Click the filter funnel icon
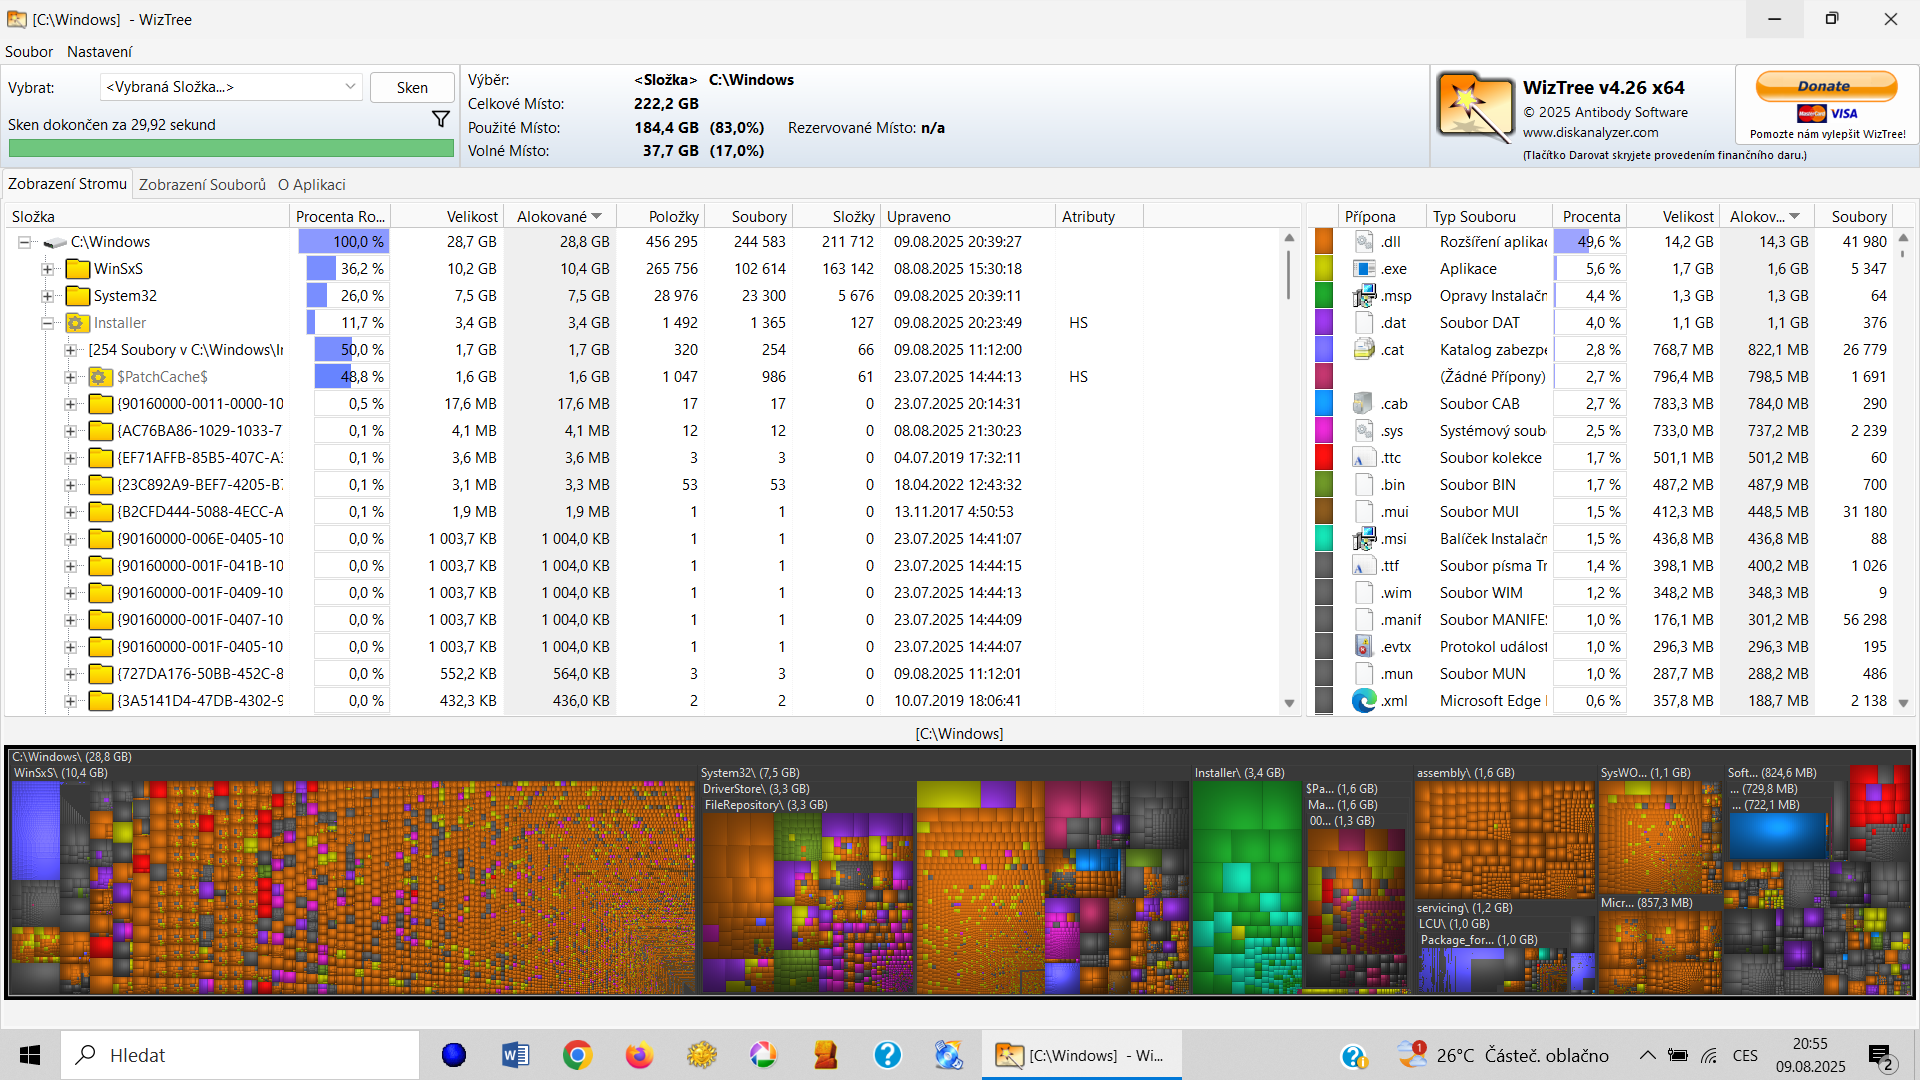Viewport: 1920px width, 1080px height. (x=440, y=119)
